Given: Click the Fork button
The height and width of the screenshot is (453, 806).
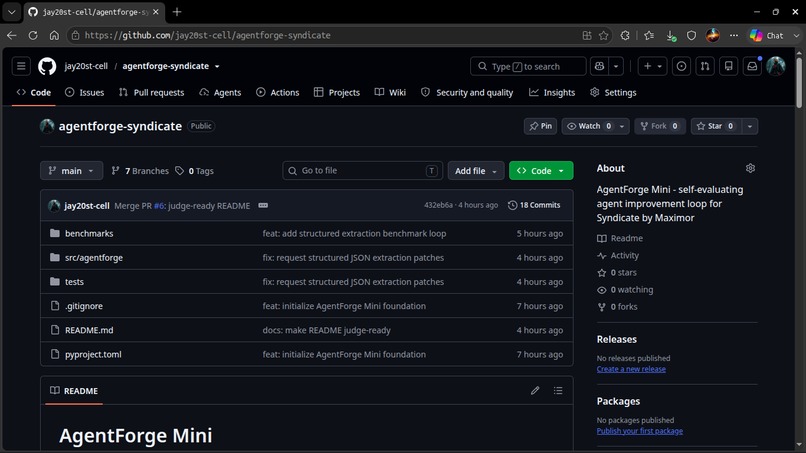Looking at the screenshot, I should point(660,126).
